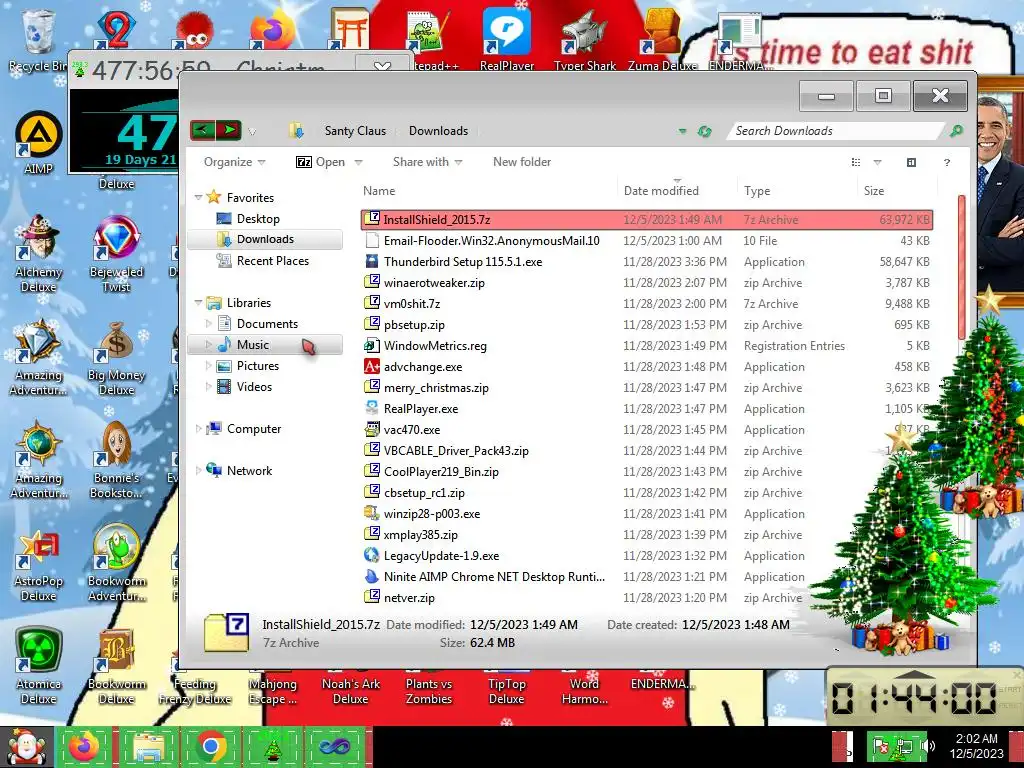Collapse the Favorites tree section
The image size is (1024, 768).
(x=199, y=197)
